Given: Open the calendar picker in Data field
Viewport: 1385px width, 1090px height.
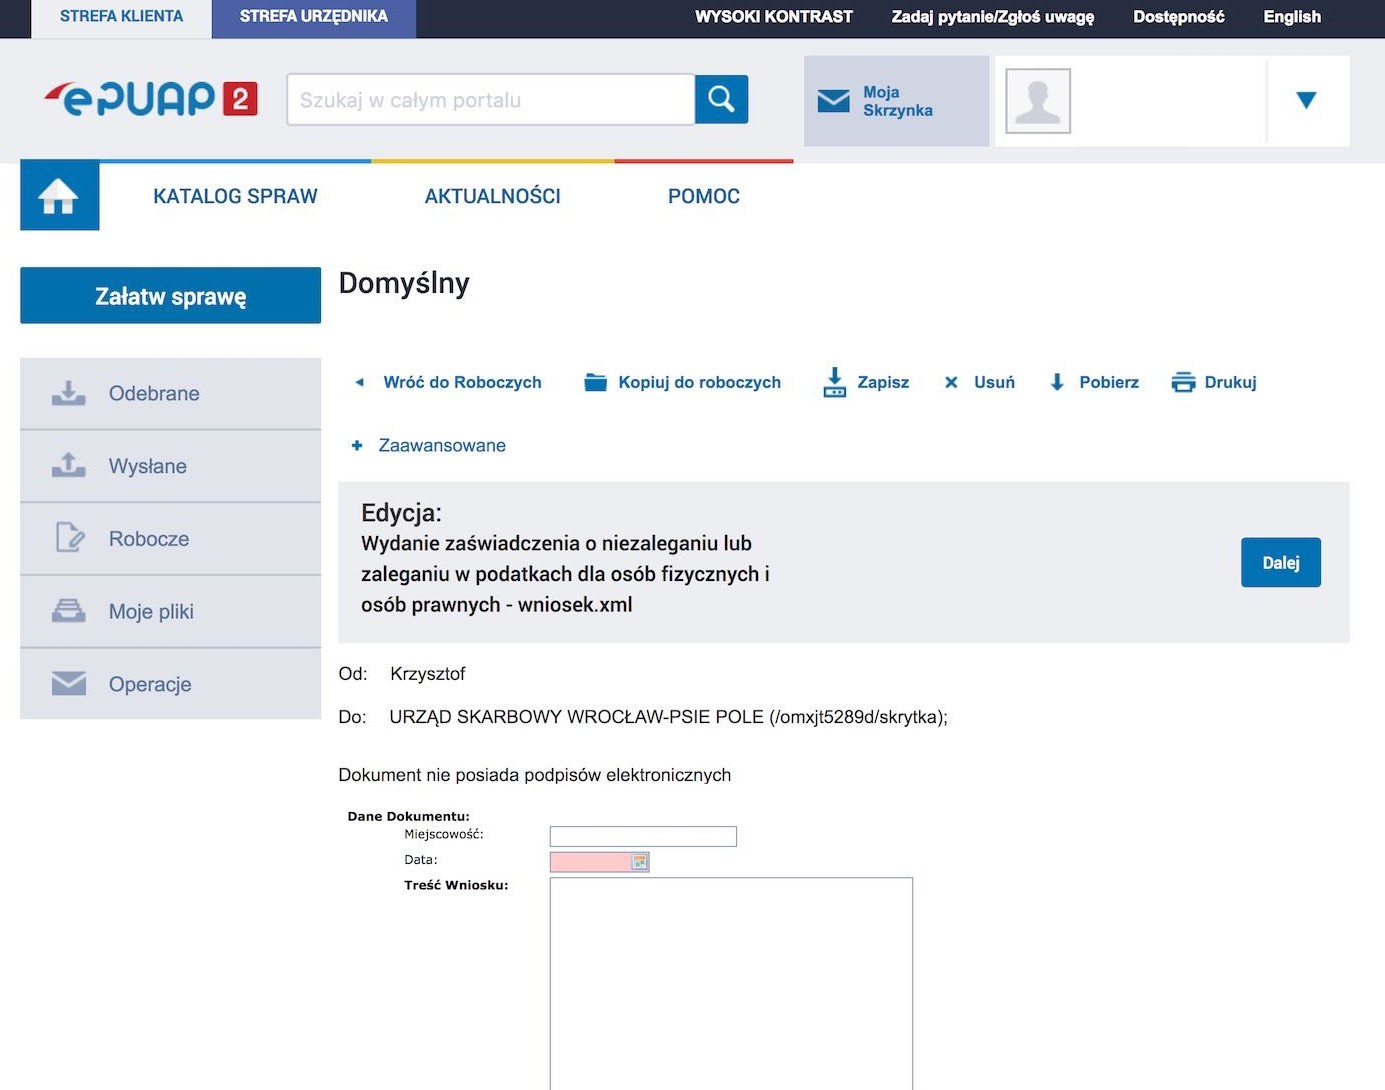Looking at the screenshot, I should pos(639,862).
